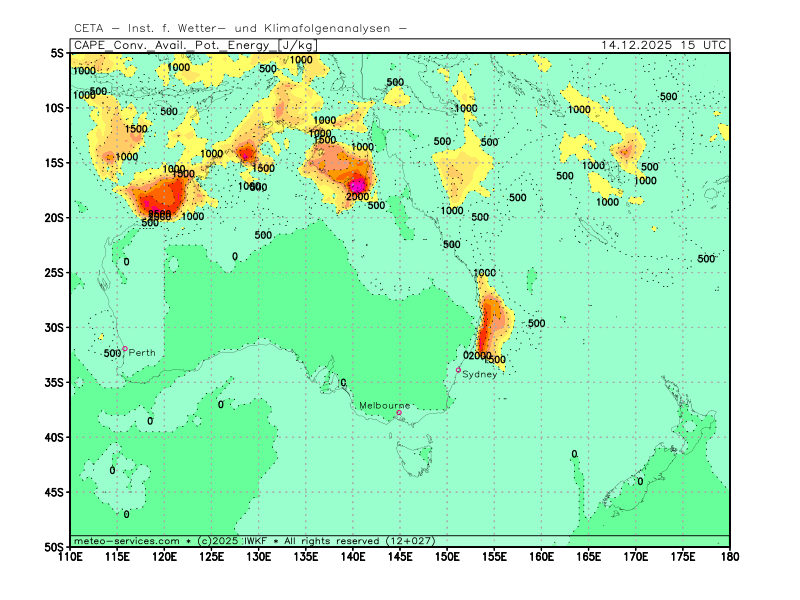800x600 pixels.
Task: Click the New Zealand South Island outline
Action: coord(640,480)
